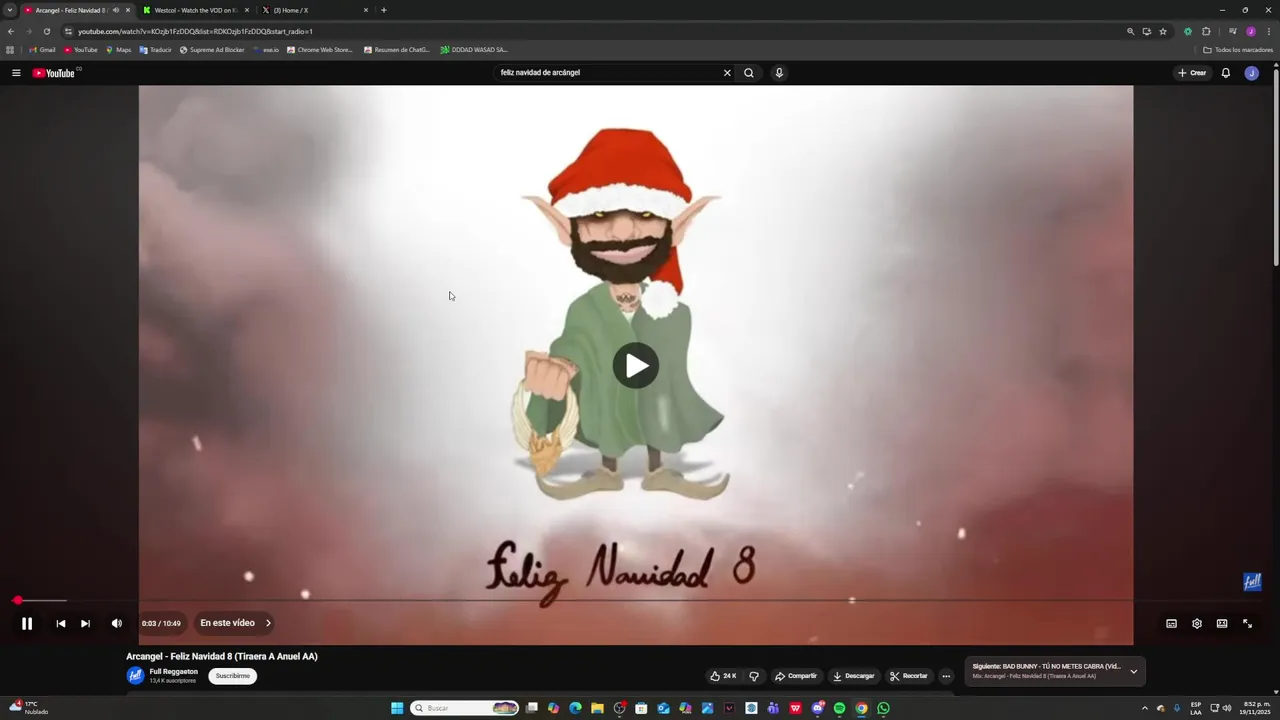Screen dimensions: 1280x720
Task: Click the large play overlay on the video
Action: (x=636, y=366)
